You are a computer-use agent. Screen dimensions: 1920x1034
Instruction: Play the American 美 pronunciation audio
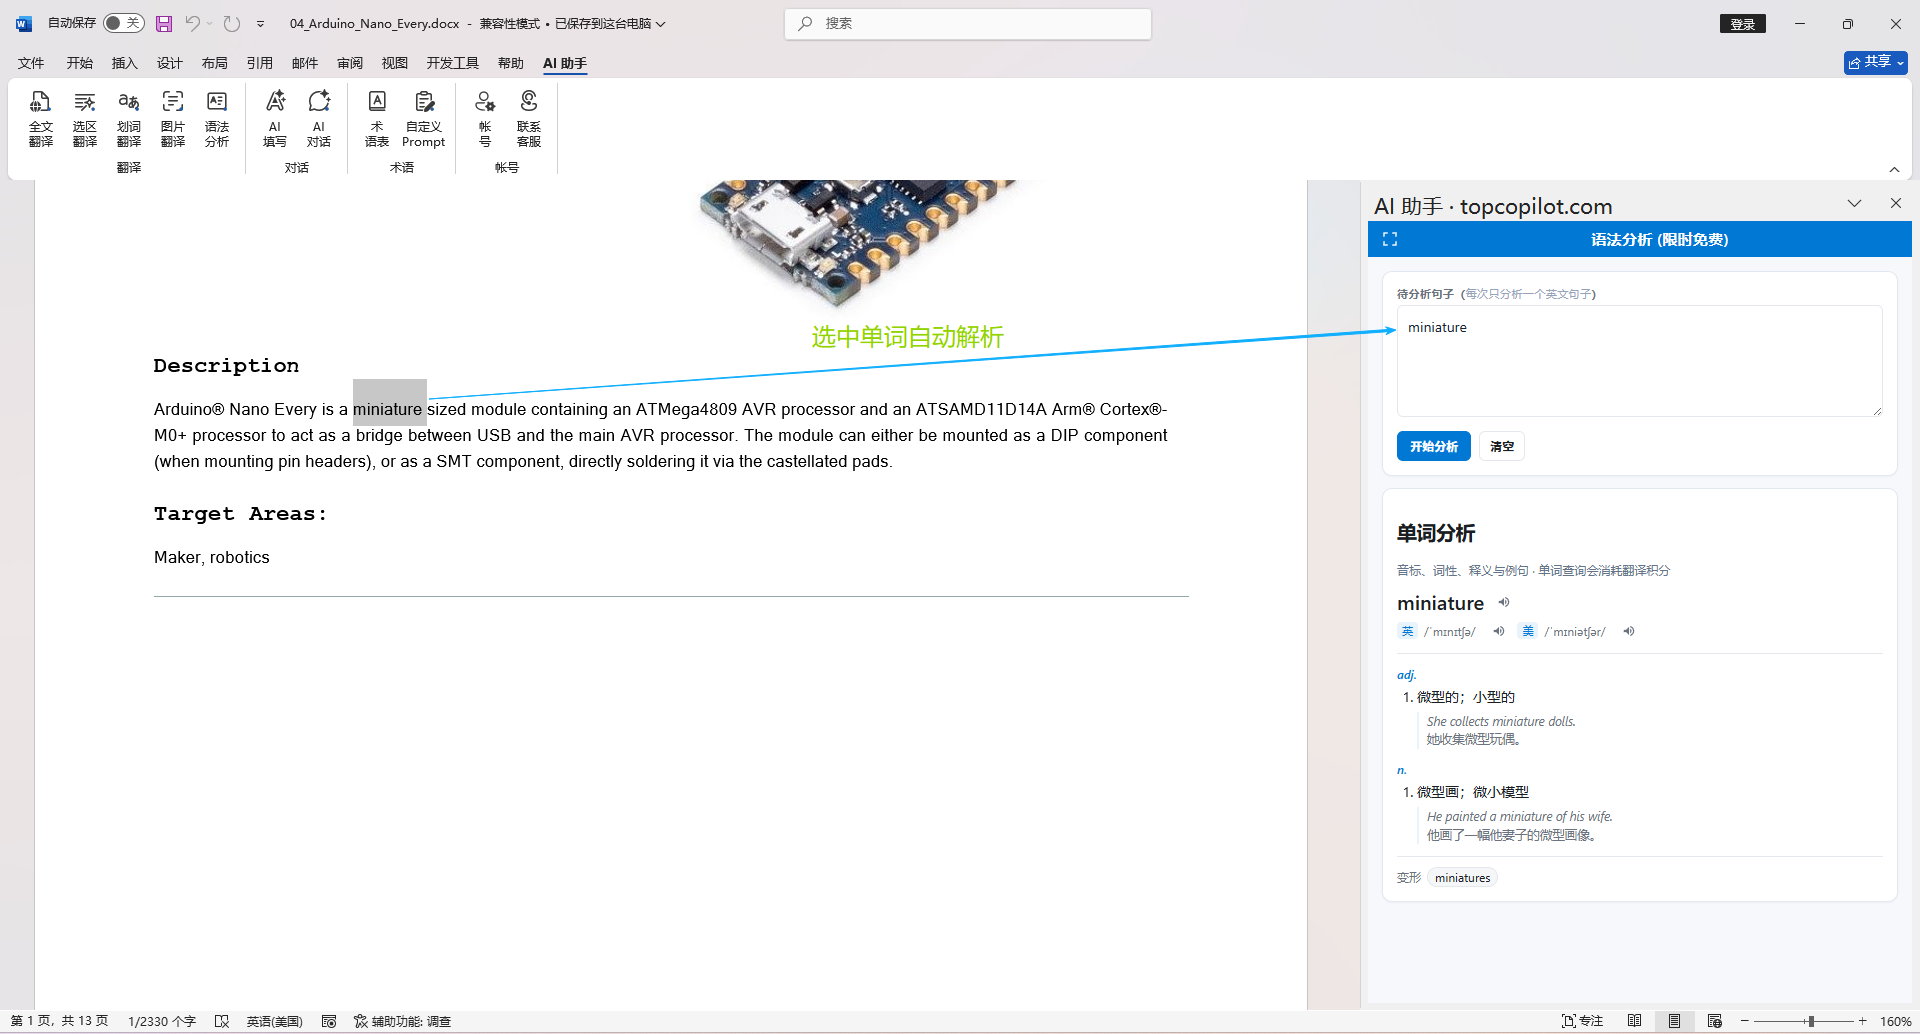(x=1629, y=631)
